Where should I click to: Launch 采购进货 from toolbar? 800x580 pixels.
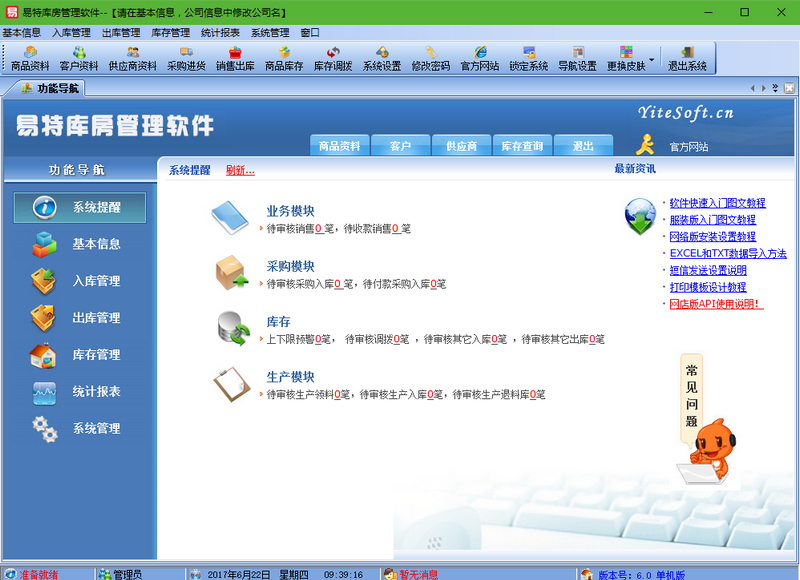(x=186, y=59)
